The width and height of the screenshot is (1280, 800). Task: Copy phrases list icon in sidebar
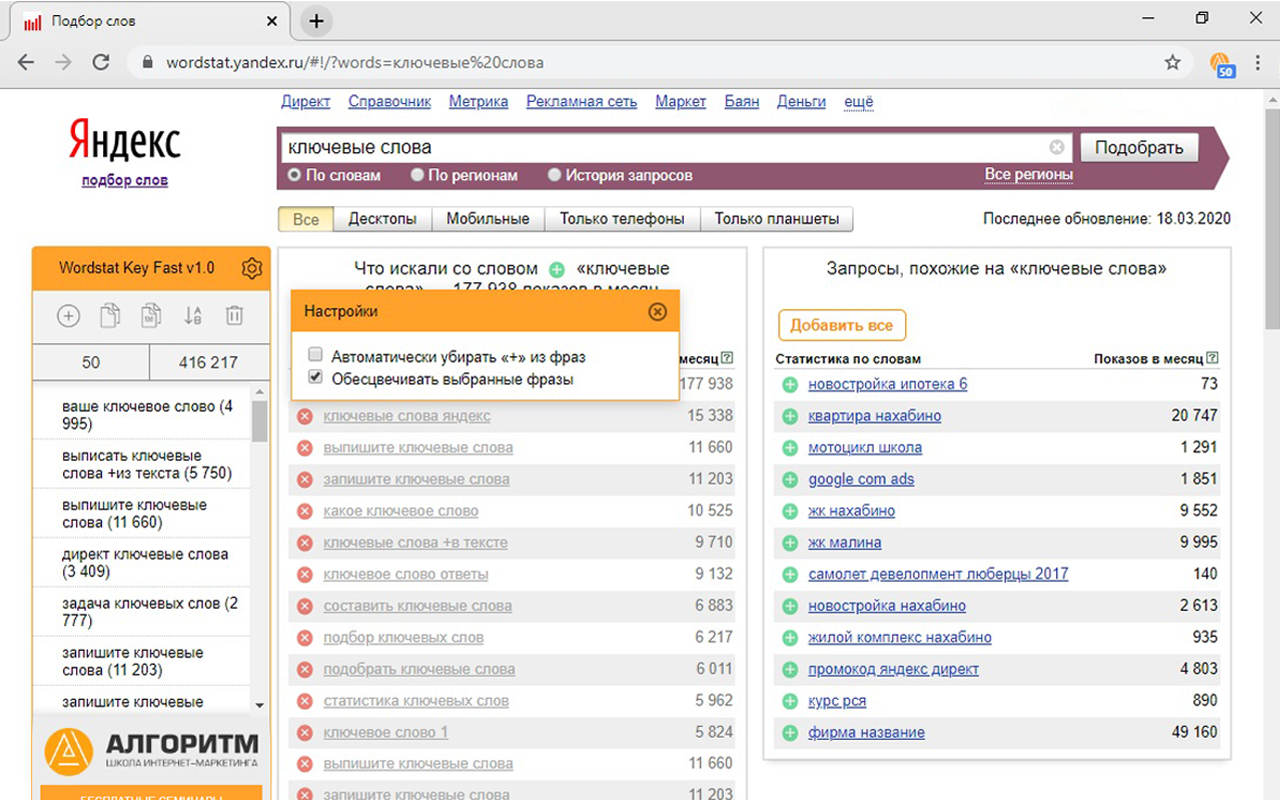click(110, 316)
